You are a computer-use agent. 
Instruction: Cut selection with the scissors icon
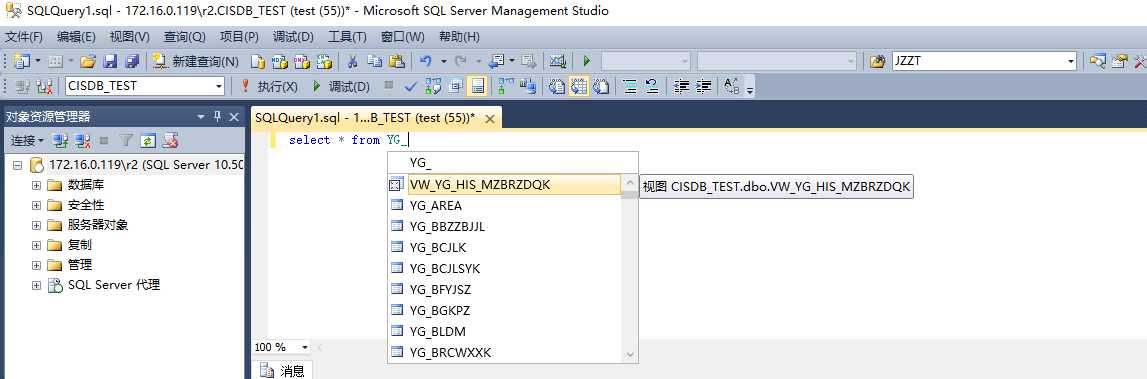352,61
